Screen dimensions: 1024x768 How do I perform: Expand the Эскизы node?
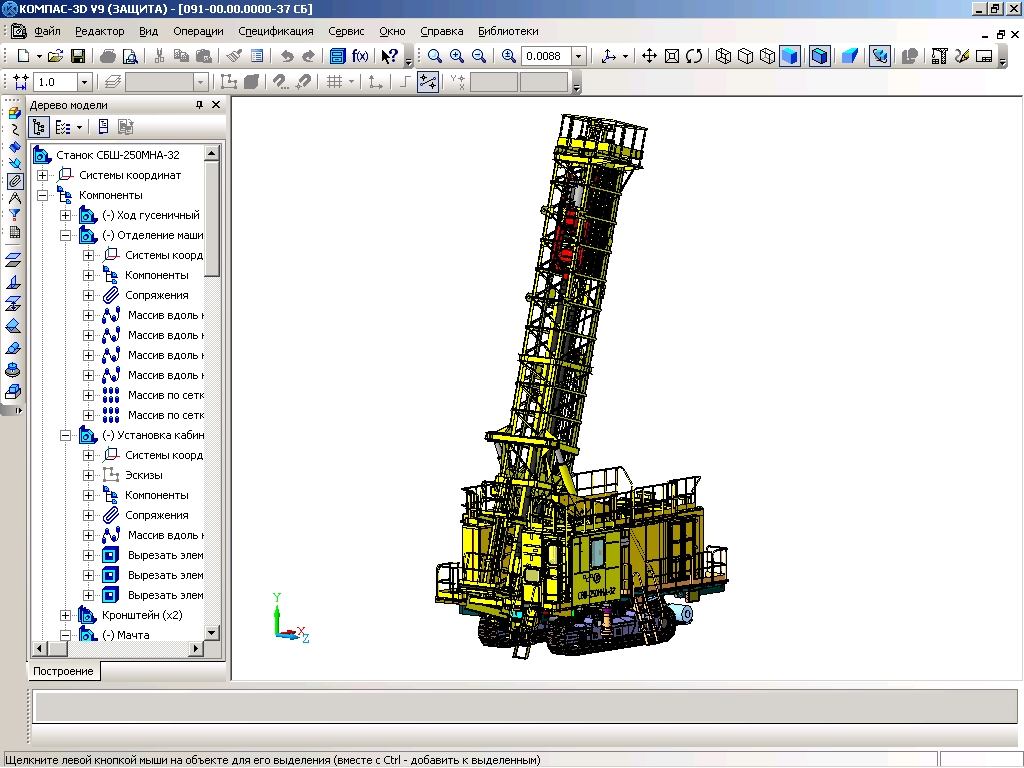[89, 475]
